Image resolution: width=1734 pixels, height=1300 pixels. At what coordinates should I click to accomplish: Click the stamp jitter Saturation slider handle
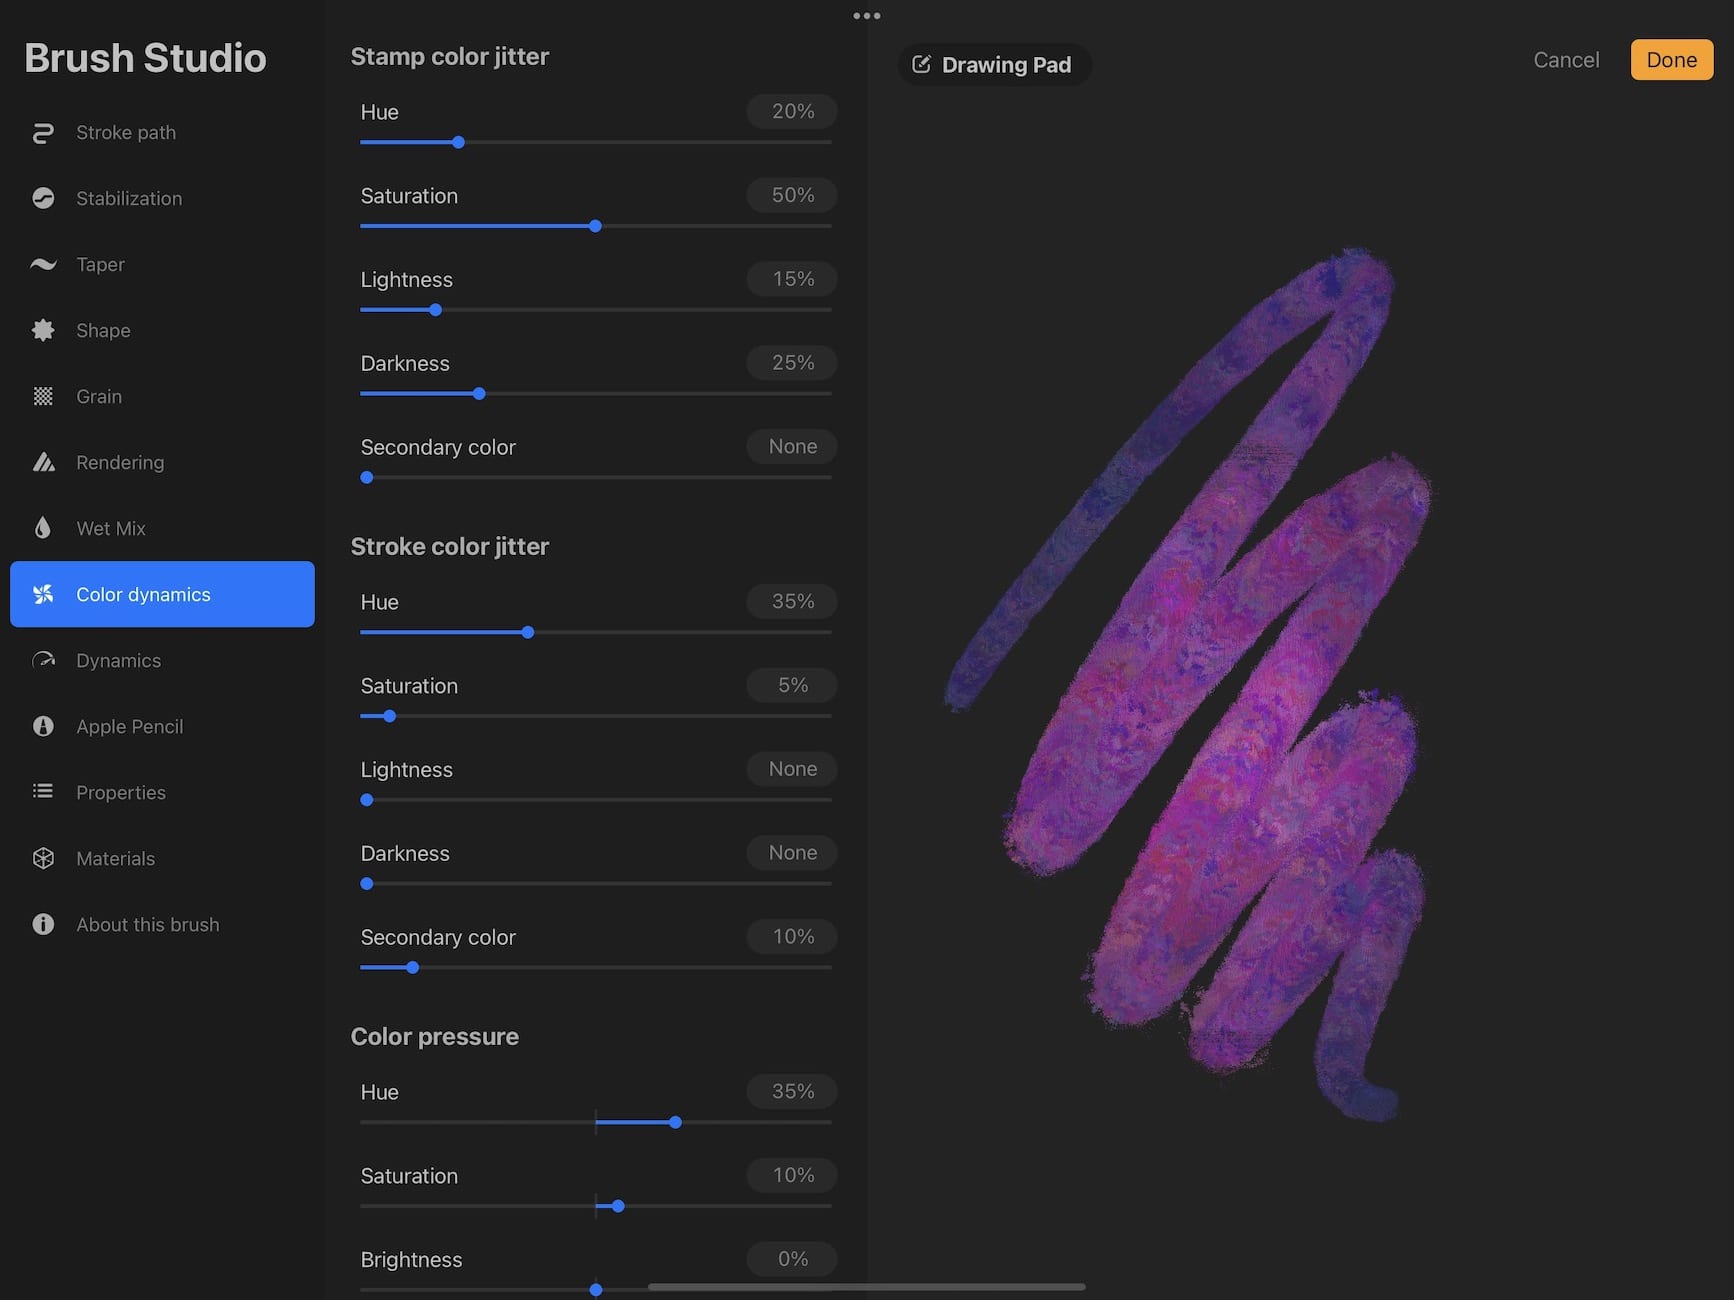coord(595,226)
